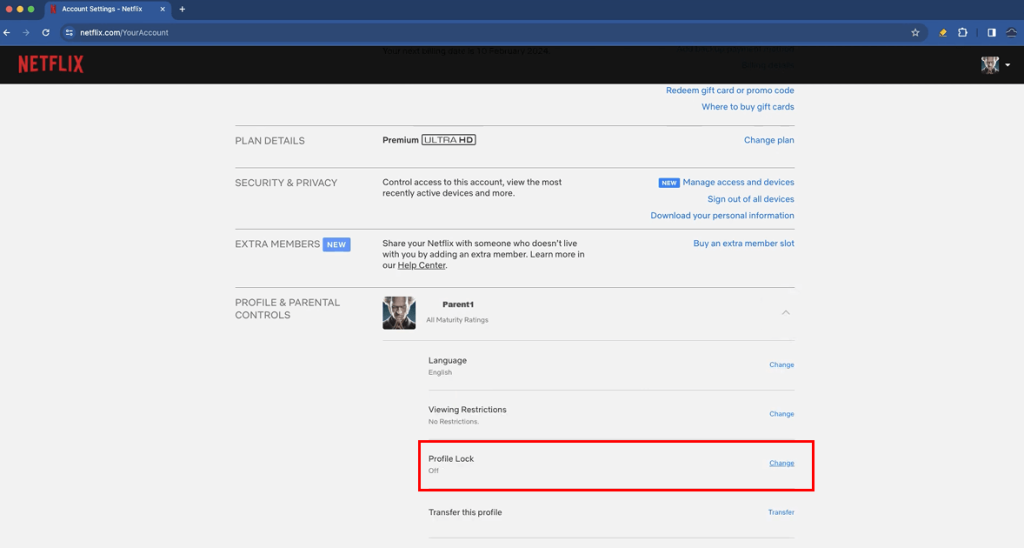Click Buy an extra member slot
The height and width of the screenshot is (548, 1024).
pyautogui.click(x=744, y=243)
